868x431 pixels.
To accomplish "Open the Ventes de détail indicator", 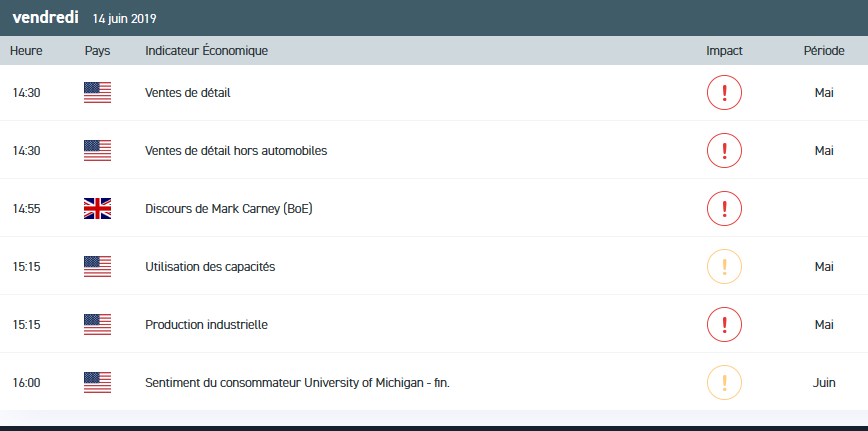I will click(188, 93).
